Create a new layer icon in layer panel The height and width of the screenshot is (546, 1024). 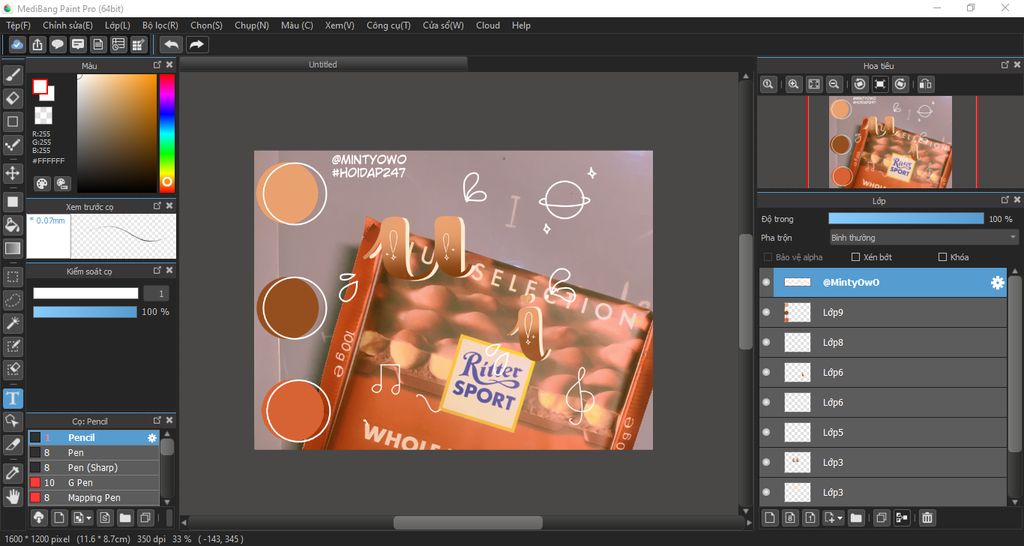point(770,518)
